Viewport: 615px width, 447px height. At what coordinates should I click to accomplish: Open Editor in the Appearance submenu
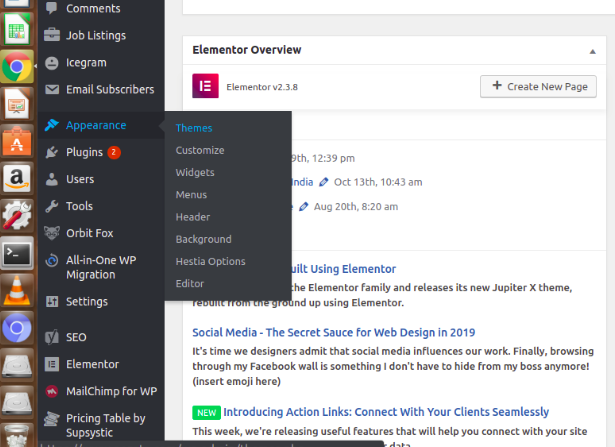coord(190,283)
